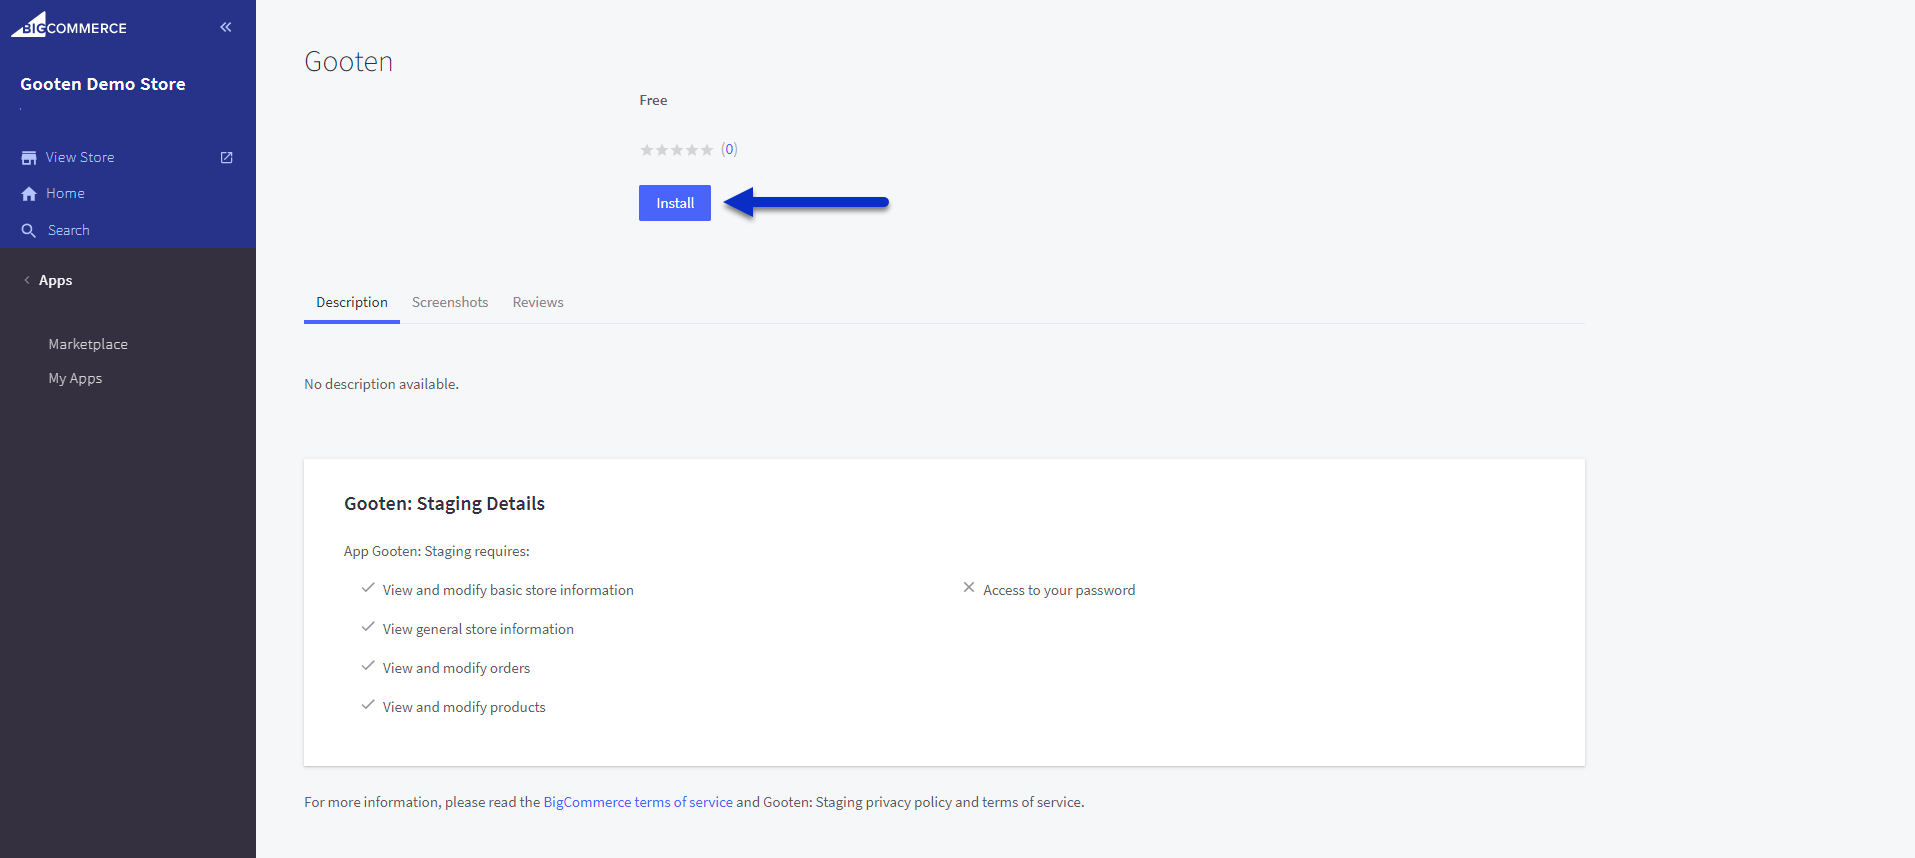Click the Free price label

pyautogui.click(x=653, y=100)
